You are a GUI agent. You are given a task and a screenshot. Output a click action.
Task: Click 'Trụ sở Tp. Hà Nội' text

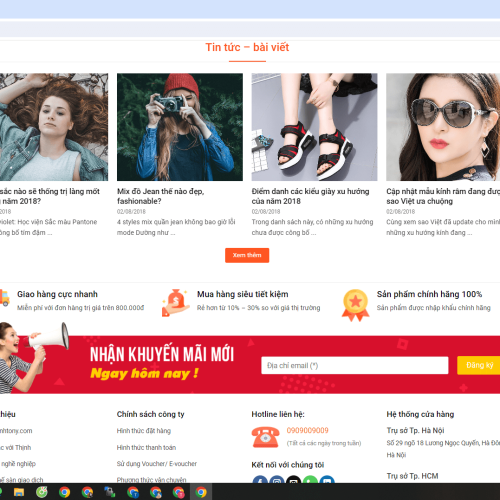(415, 430)
